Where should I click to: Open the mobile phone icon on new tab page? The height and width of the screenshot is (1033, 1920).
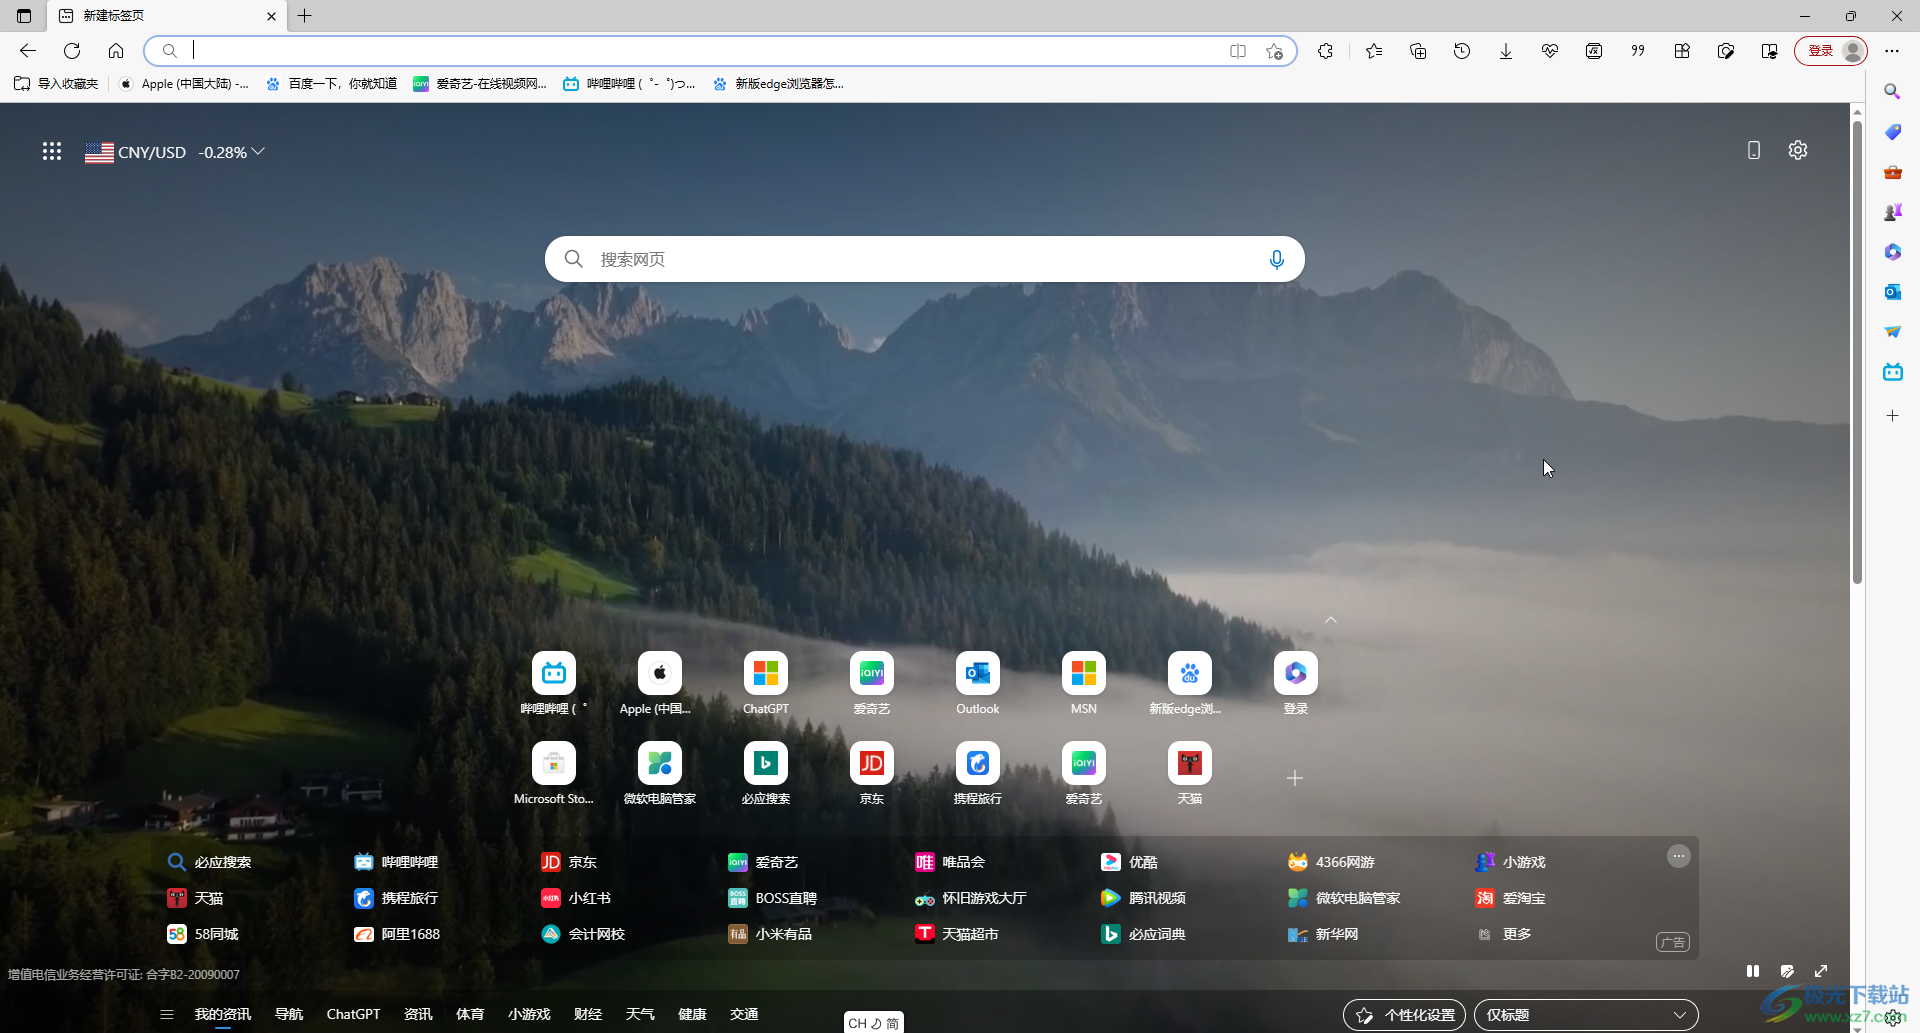[1754, 150]
